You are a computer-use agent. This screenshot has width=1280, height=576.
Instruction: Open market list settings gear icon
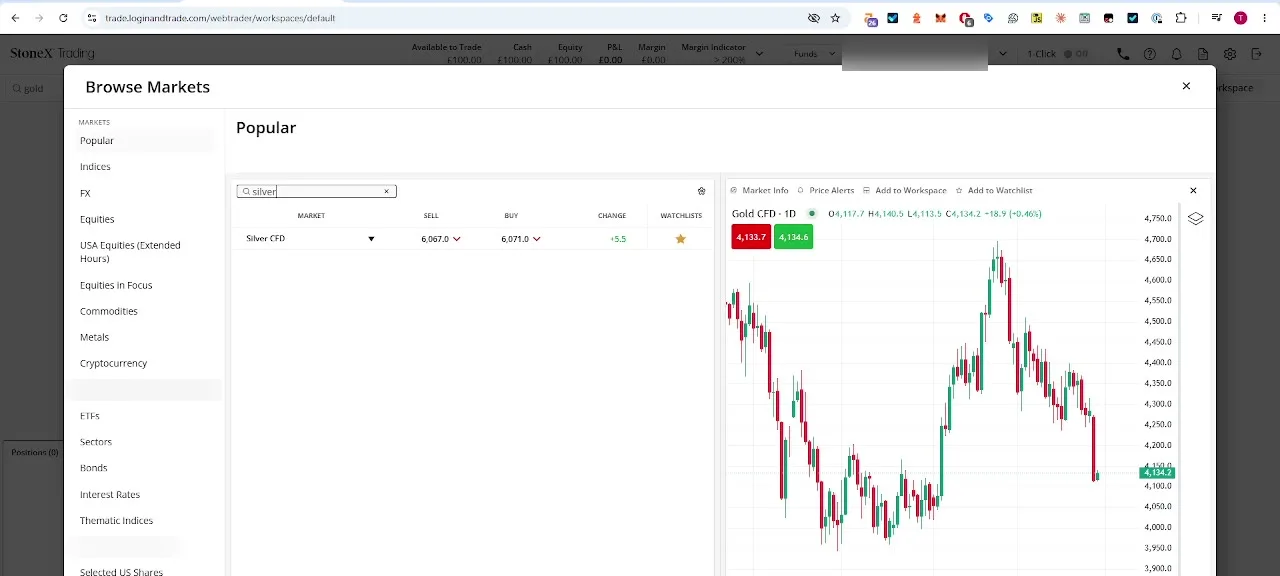point(701,191)
